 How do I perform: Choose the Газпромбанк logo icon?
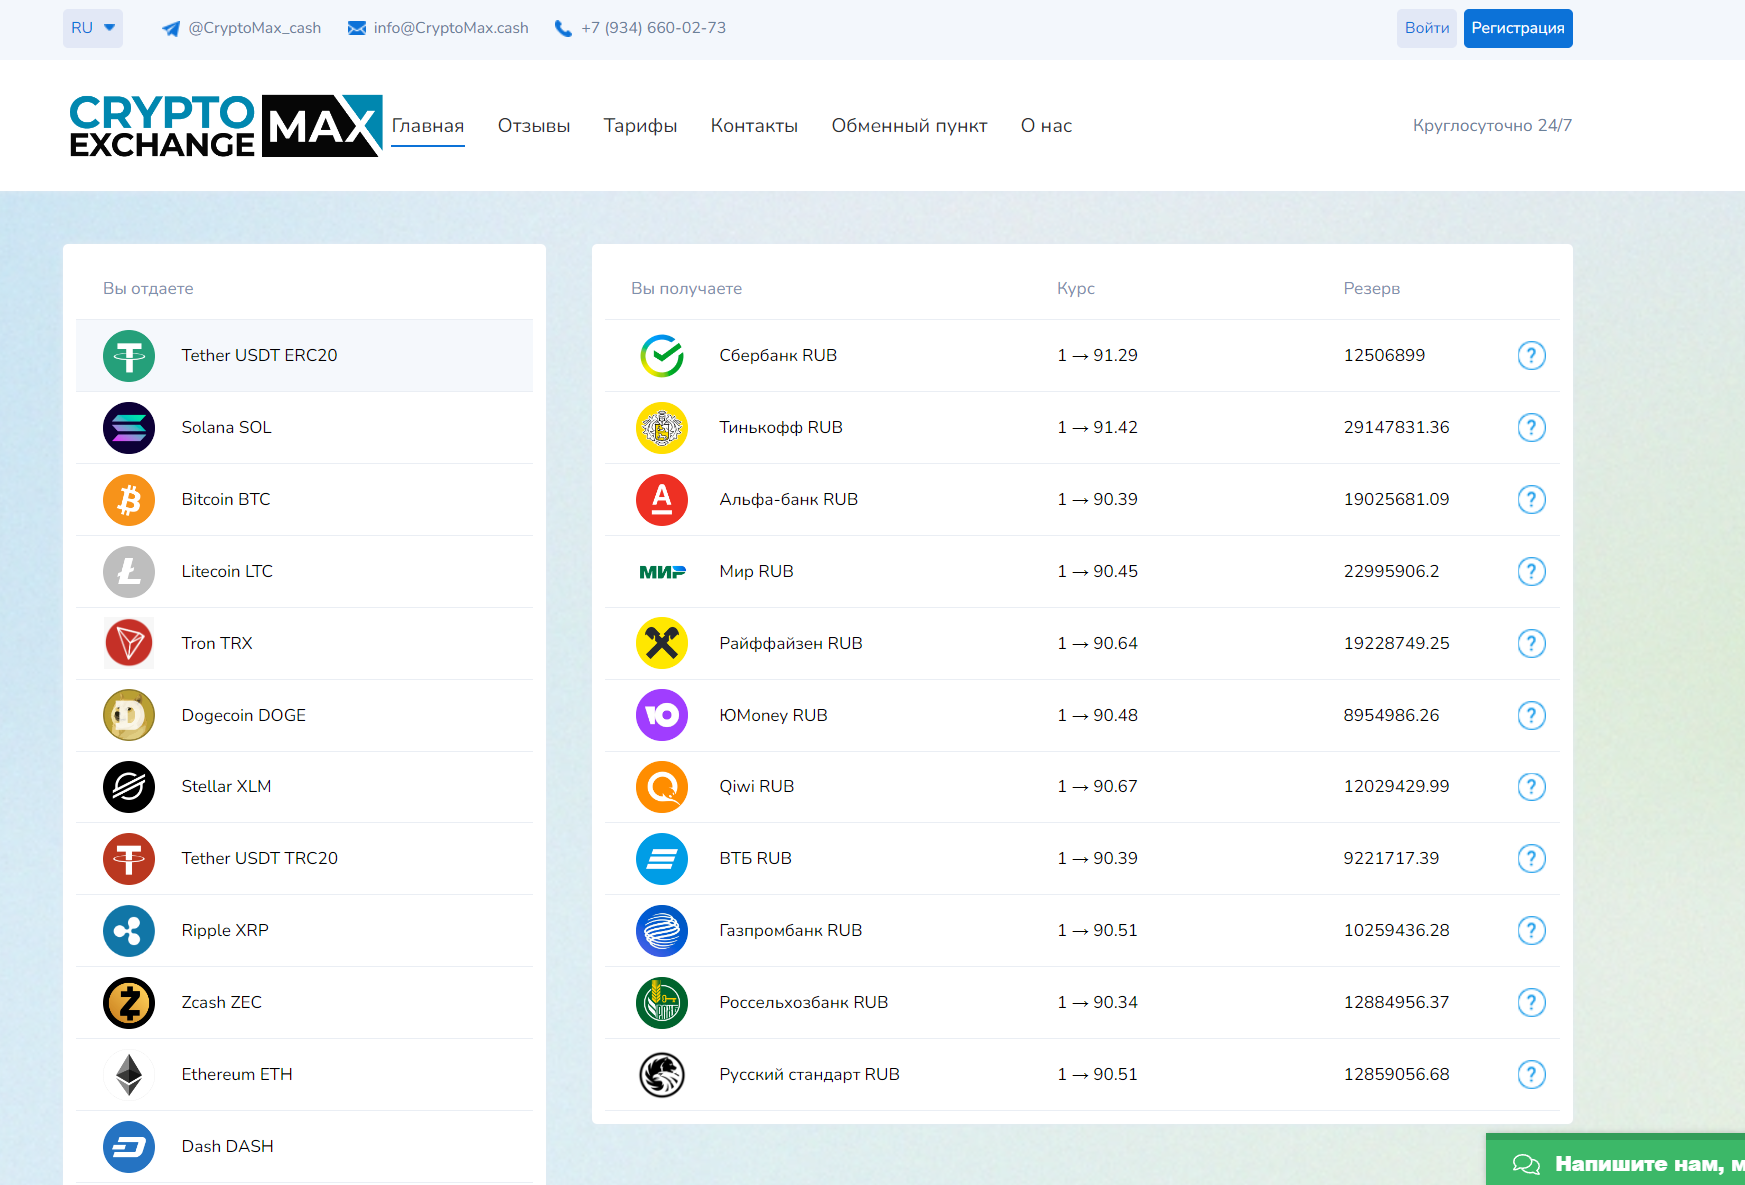(x=662, y=931)
